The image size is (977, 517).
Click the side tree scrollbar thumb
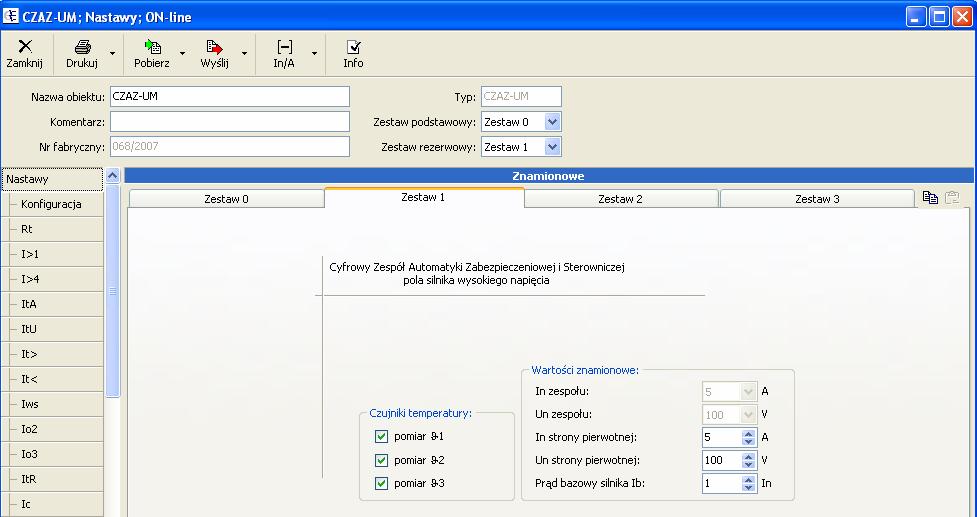coord(112,291)
